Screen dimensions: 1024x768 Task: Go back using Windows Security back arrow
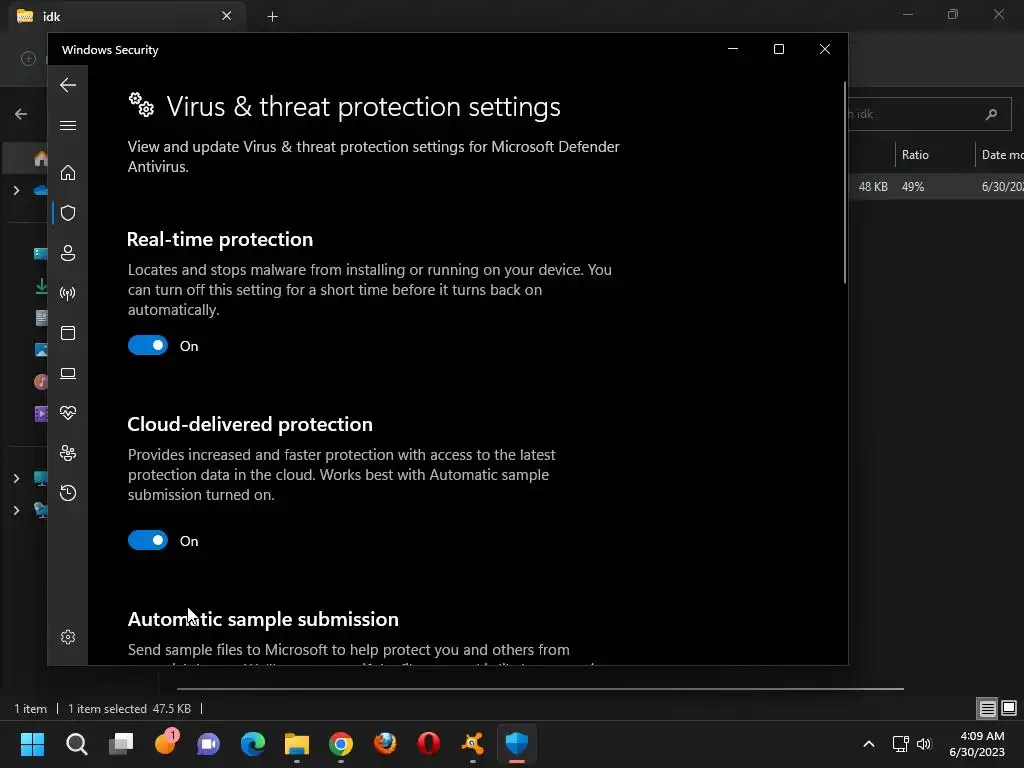(68, 85)
